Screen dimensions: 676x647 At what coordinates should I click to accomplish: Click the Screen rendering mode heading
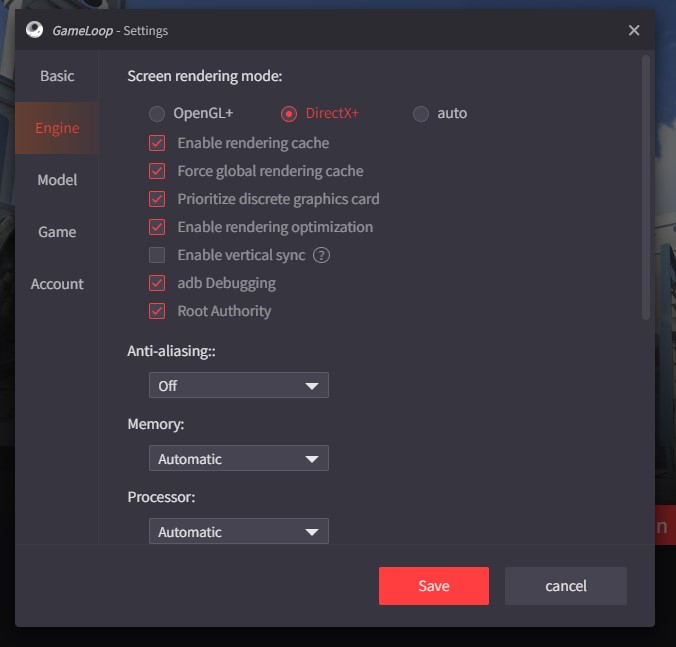[x=205, y=76]
